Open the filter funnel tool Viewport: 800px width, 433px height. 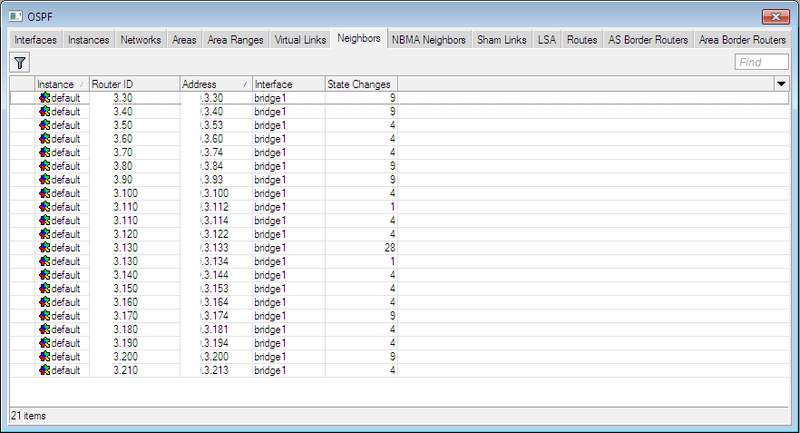click(x=20, y=63)
